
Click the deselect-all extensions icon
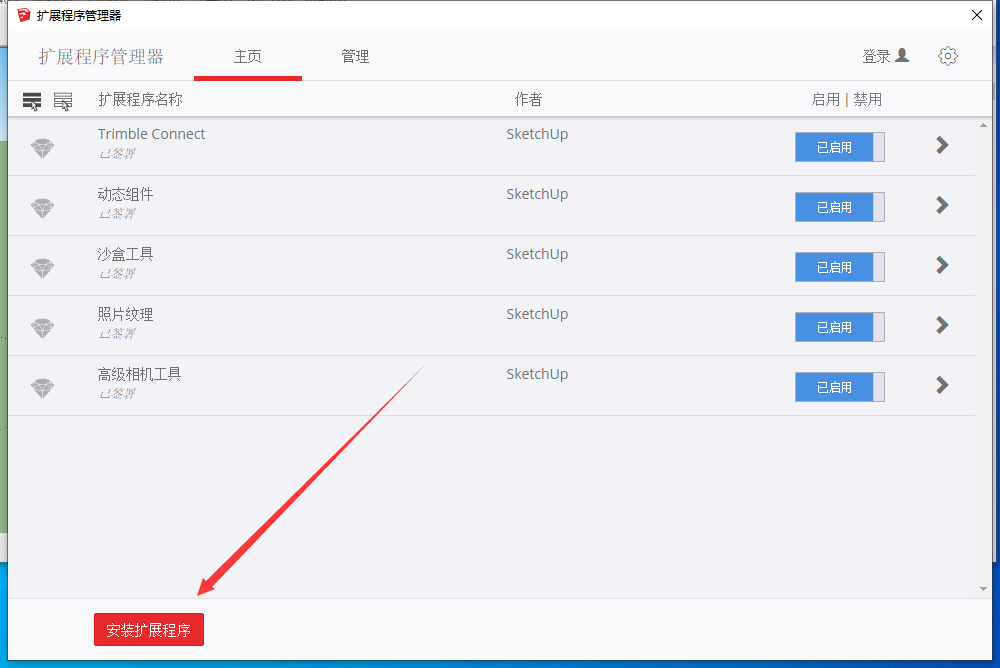[x=62, y=101]
